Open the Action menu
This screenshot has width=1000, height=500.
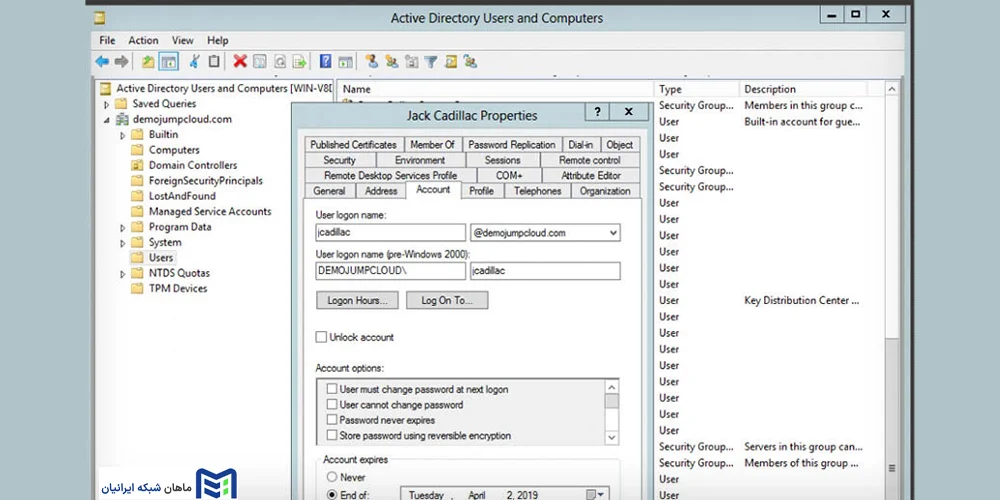pos(143,40)
